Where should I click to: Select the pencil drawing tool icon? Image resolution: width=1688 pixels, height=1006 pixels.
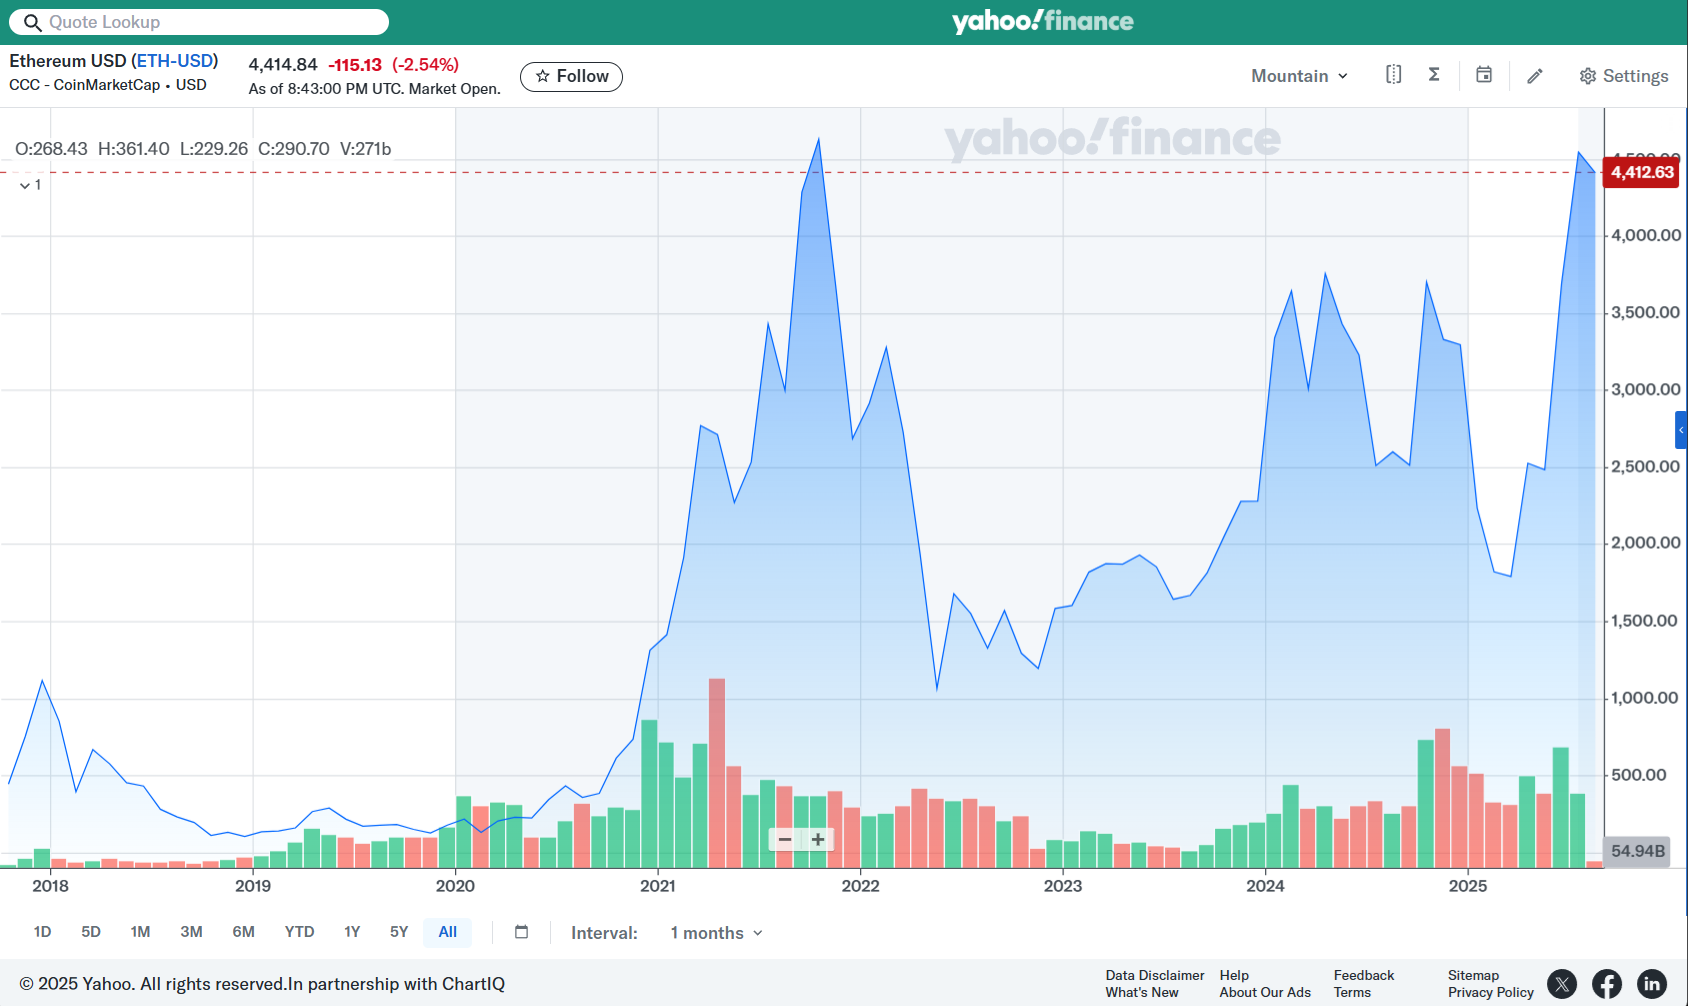click(x=1535, y=76)
